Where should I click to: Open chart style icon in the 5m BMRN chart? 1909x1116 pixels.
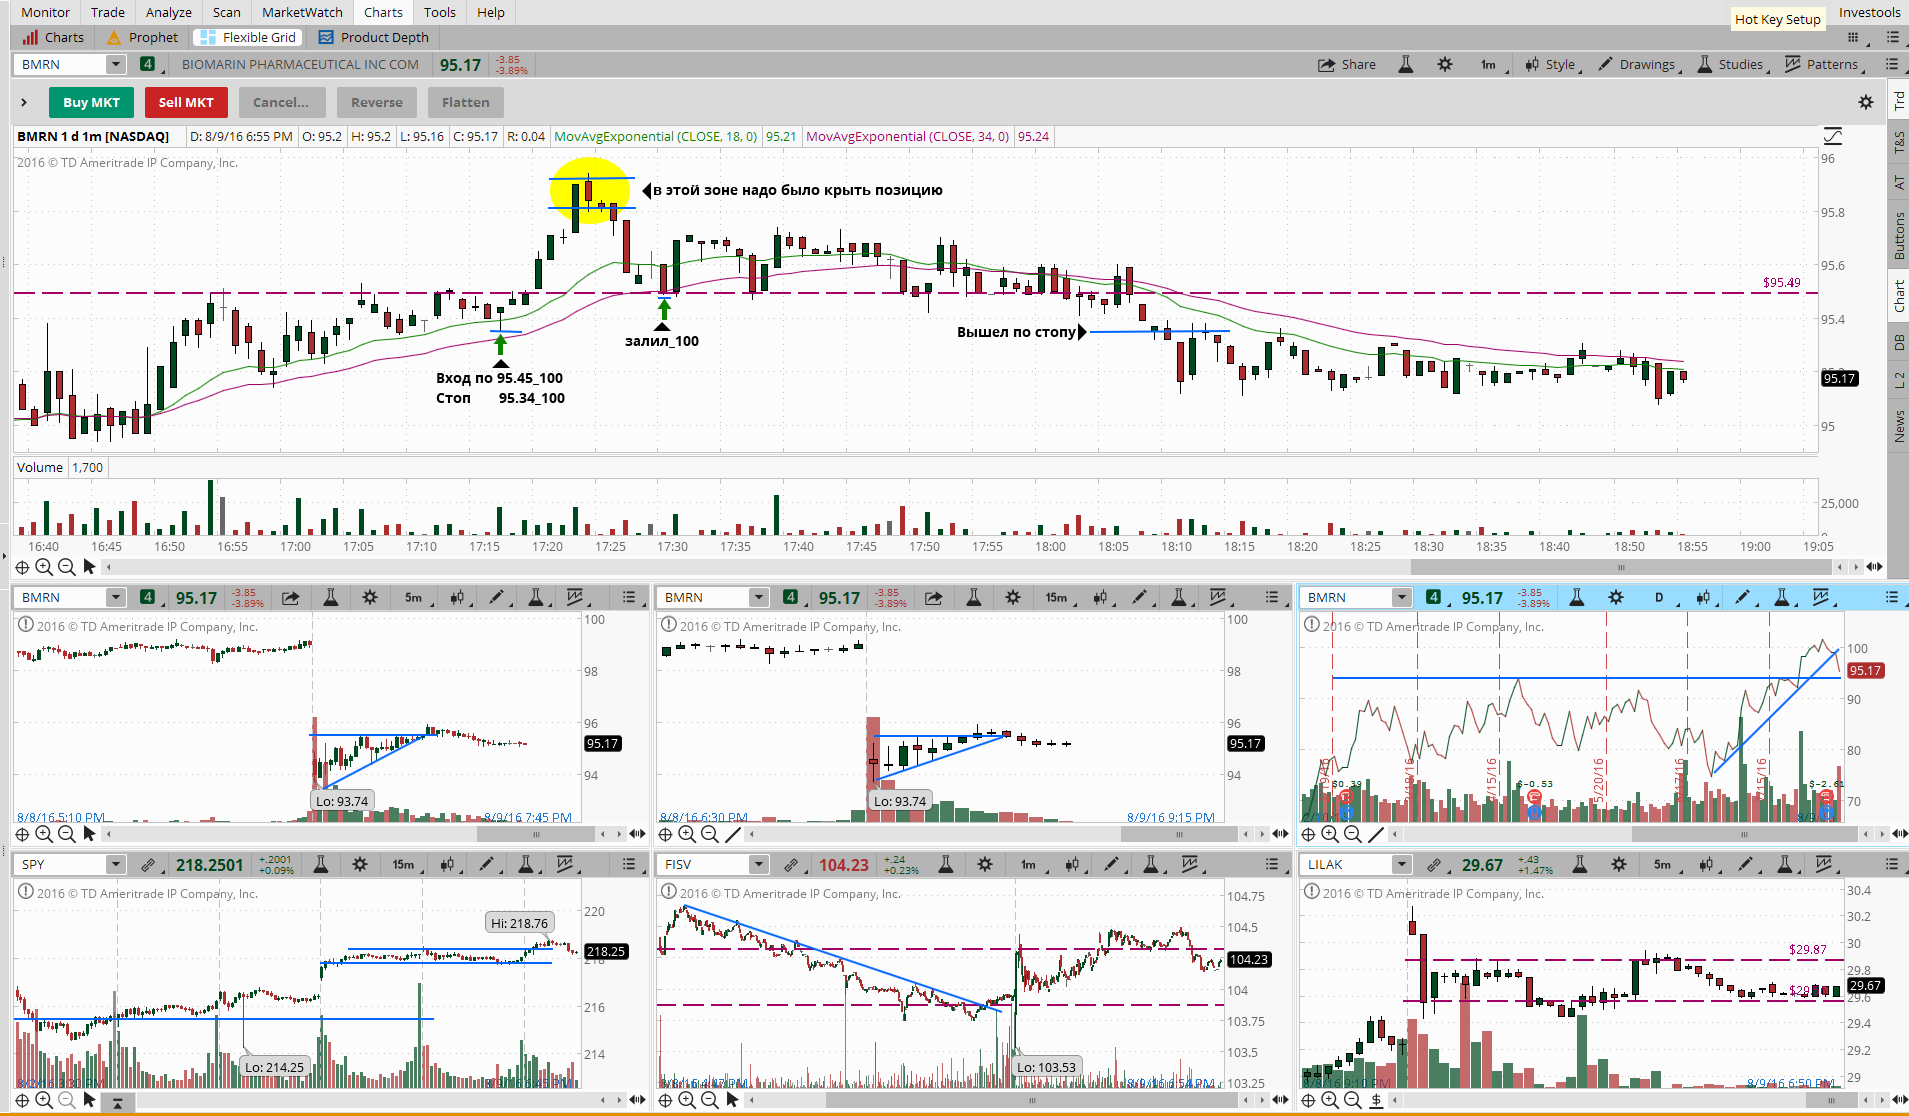pyautogui.click(x=457, y=597)
